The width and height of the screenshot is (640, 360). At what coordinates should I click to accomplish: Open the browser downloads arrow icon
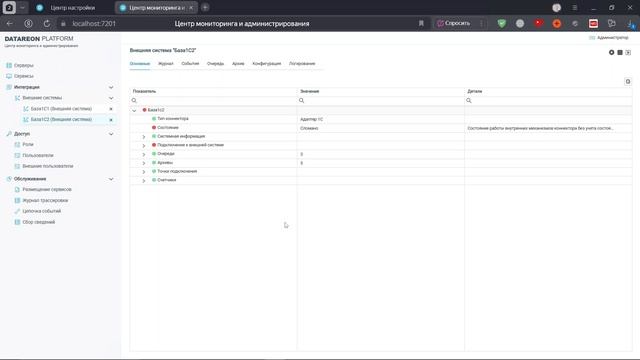pos(631,24)
